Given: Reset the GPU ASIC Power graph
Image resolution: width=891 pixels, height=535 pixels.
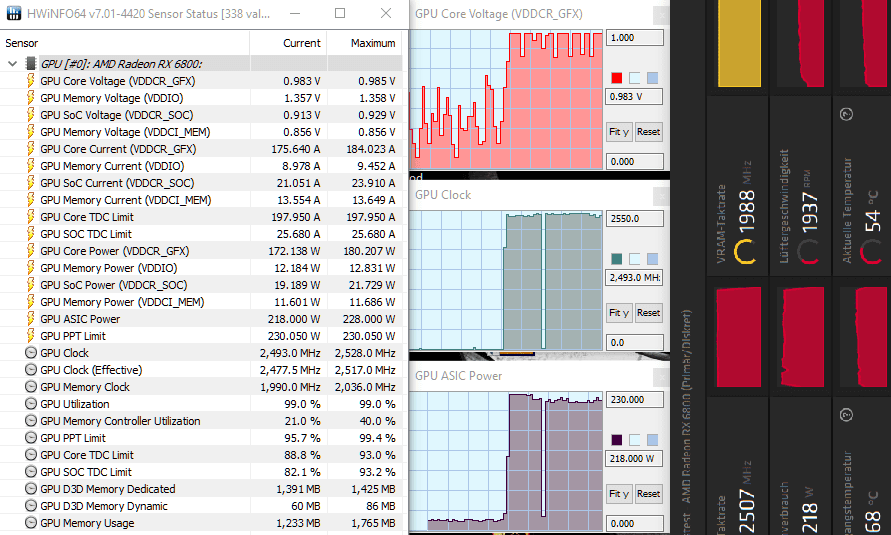Looking at the screenshot, I should tap(648, 494).
